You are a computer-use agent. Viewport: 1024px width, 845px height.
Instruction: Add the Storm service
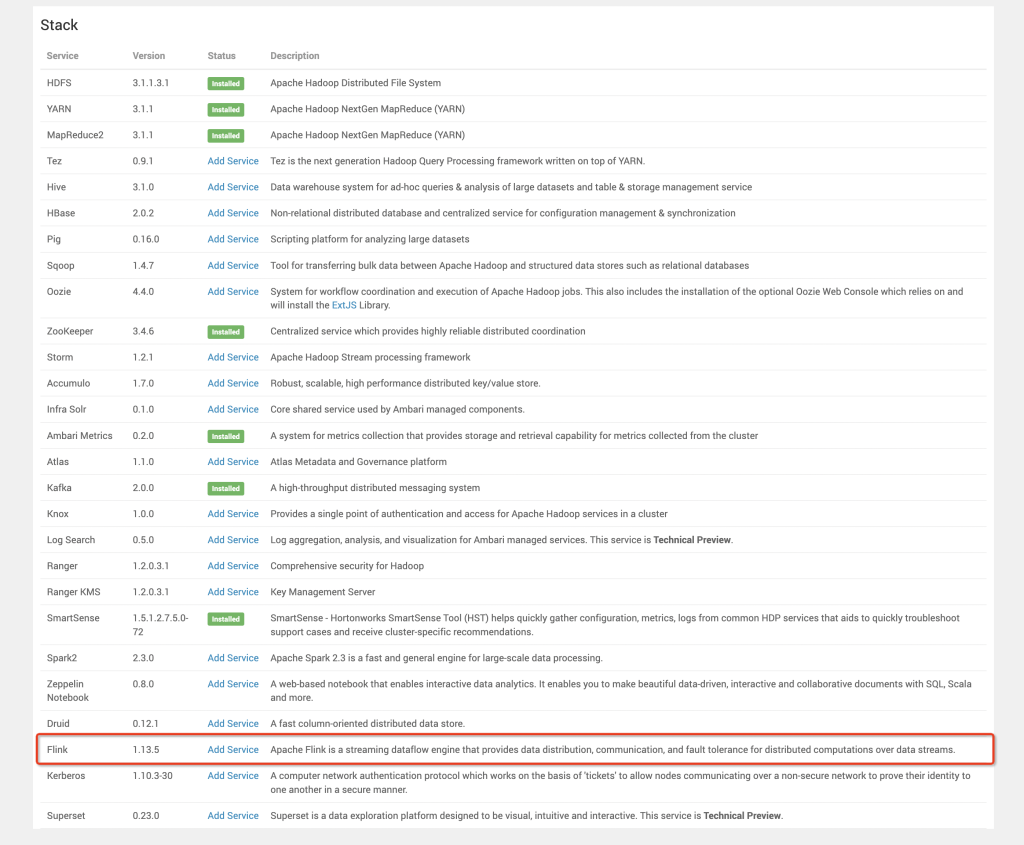[233, 357]
